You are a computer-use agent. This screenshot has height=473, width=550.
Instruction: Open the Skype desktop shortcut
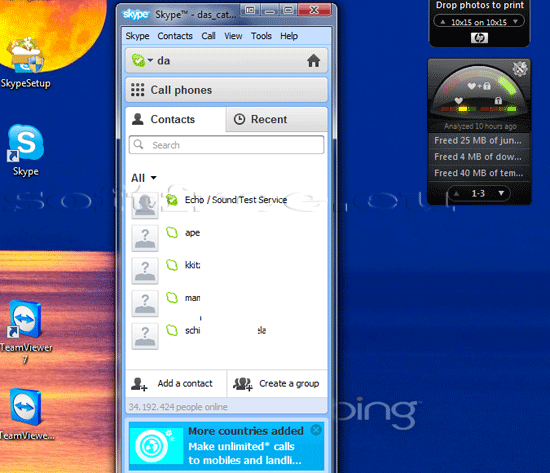tap(26, 151)
